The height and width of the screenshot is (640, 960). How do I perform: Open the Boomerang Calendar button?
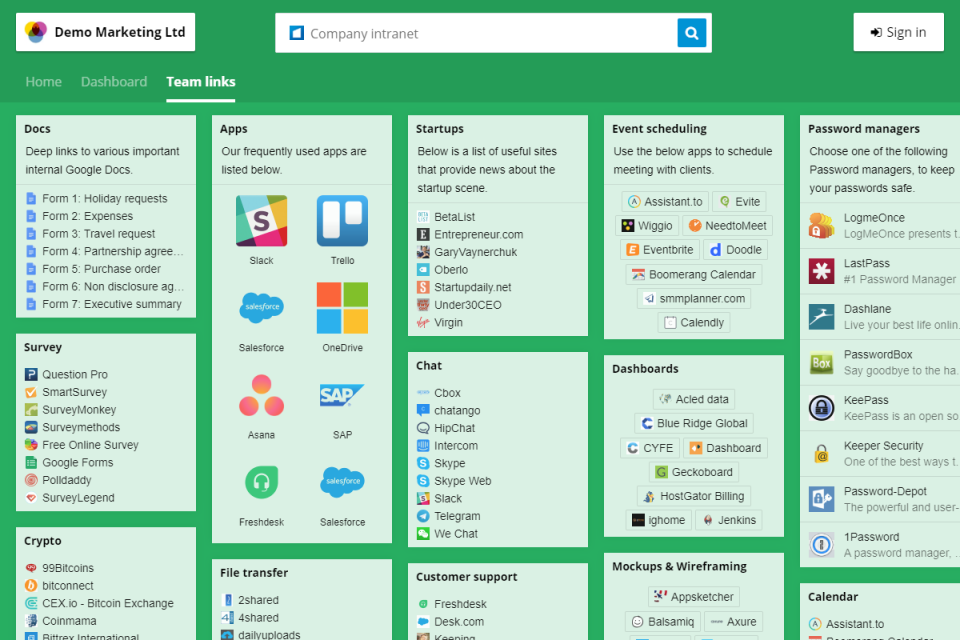click(694, 274)
